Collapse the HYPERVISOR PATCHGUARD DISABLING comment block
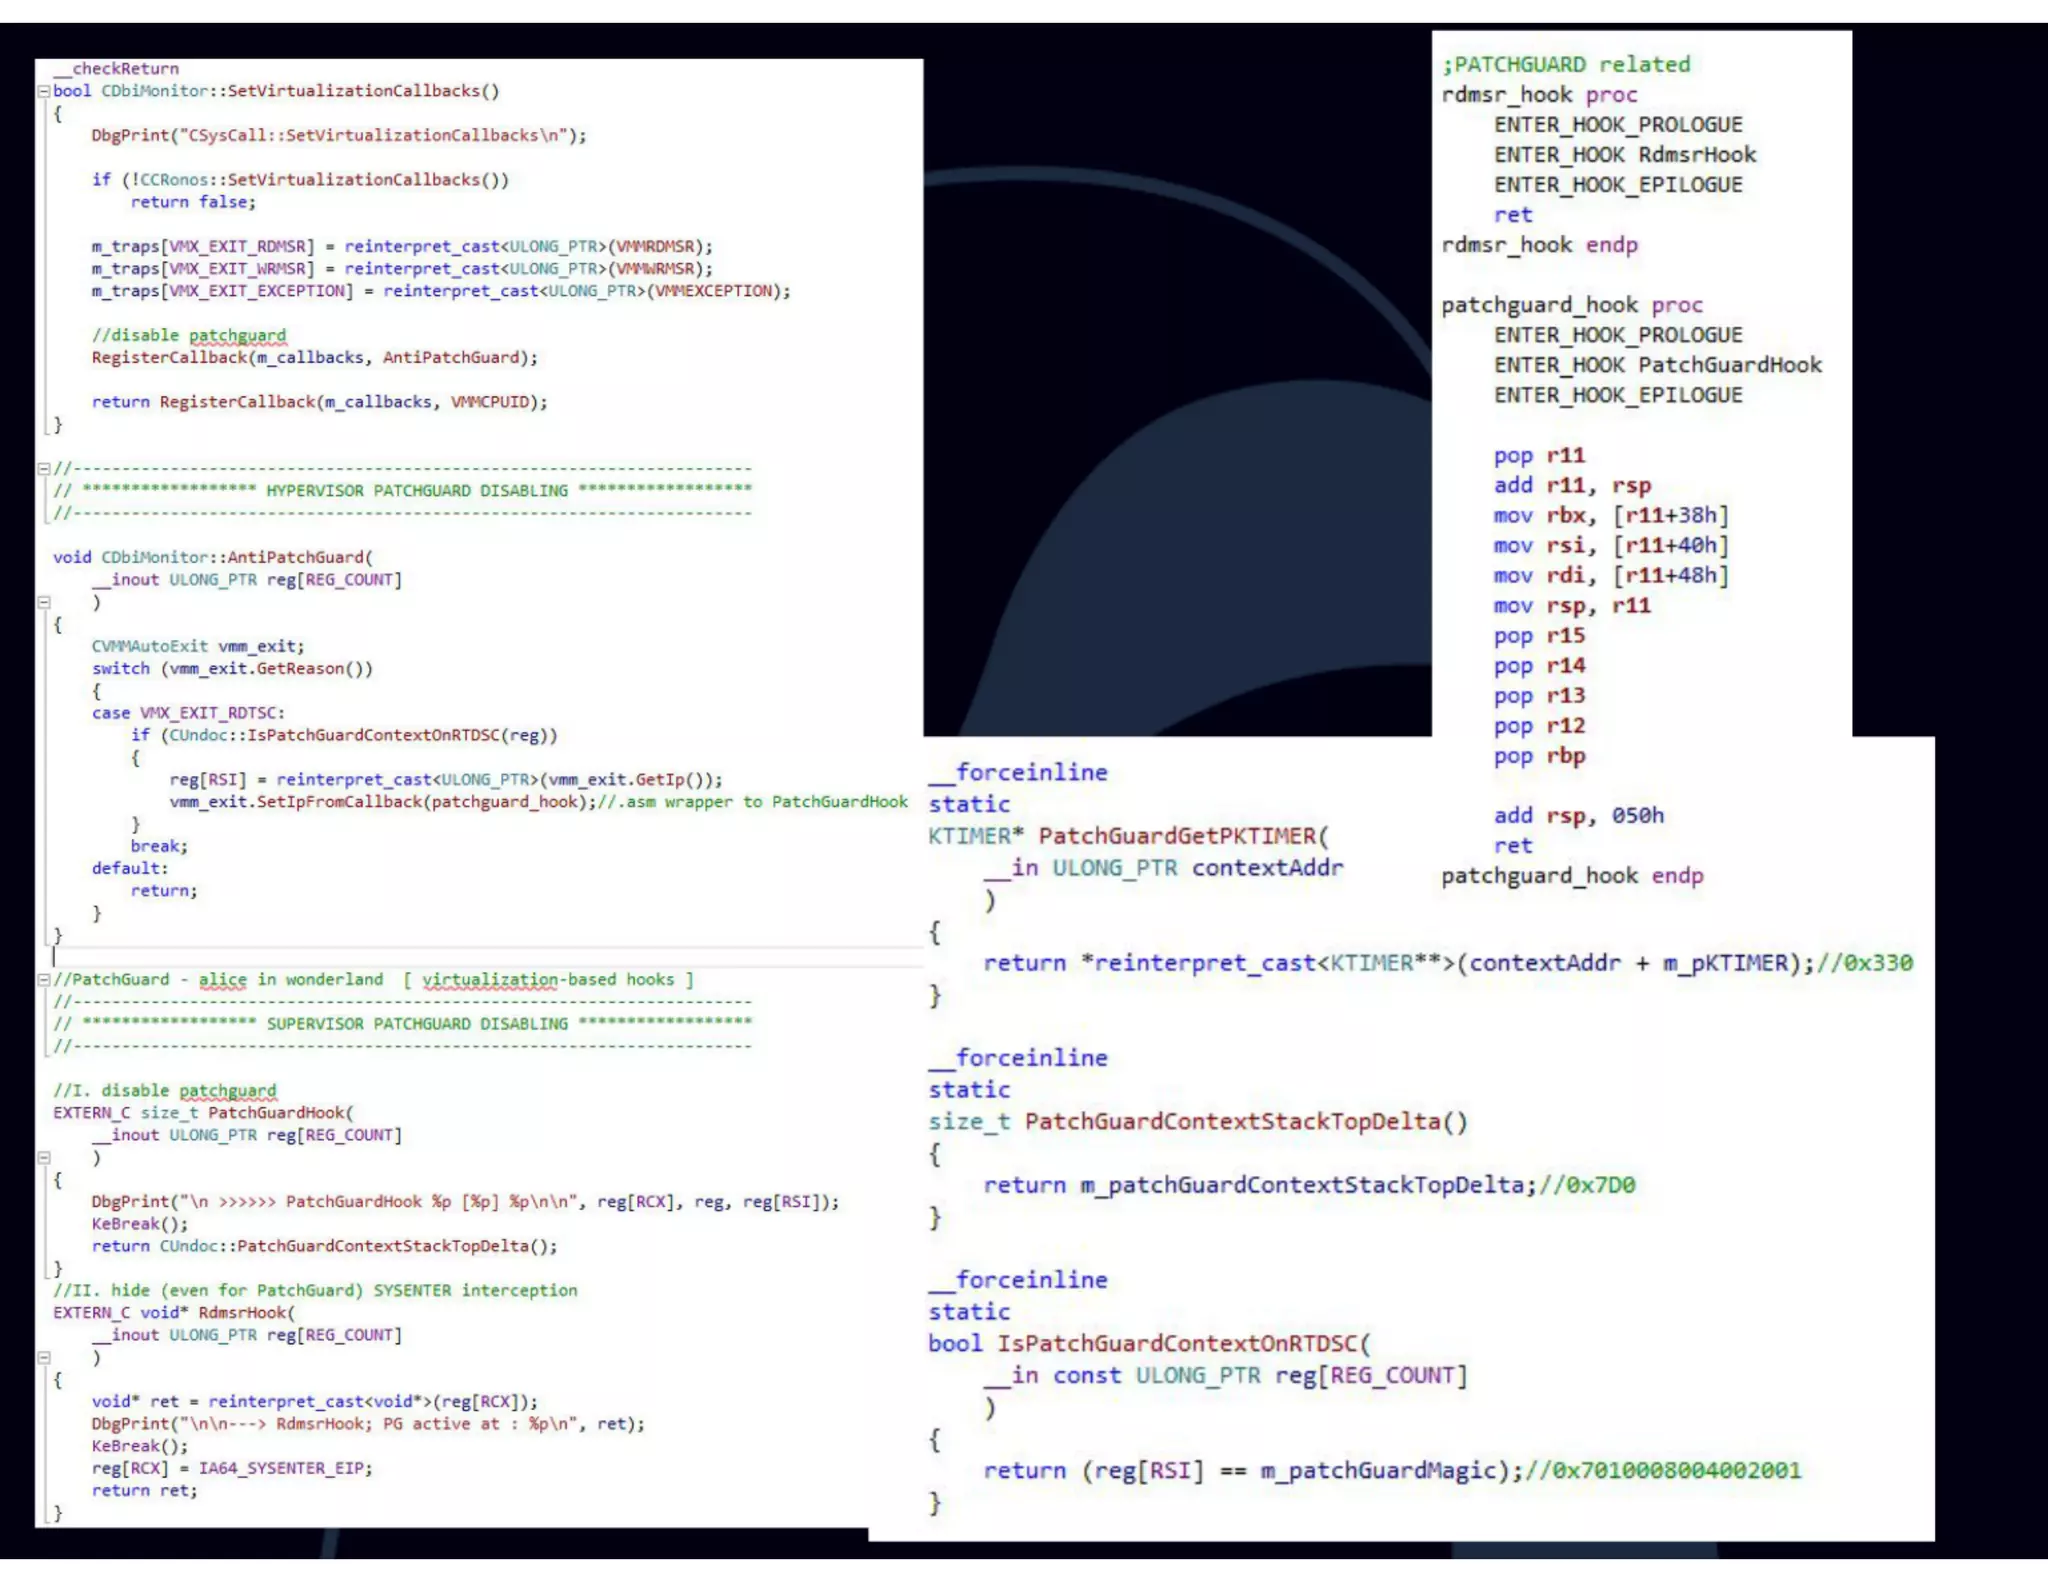 [43, 468]
